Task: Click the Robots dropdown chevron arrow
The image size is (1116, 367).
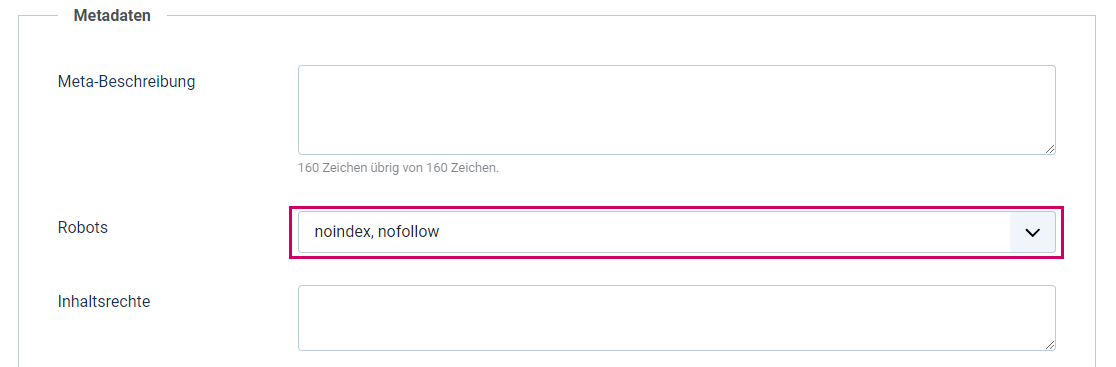Action: pyautogui.click(x=1032, y=232)
